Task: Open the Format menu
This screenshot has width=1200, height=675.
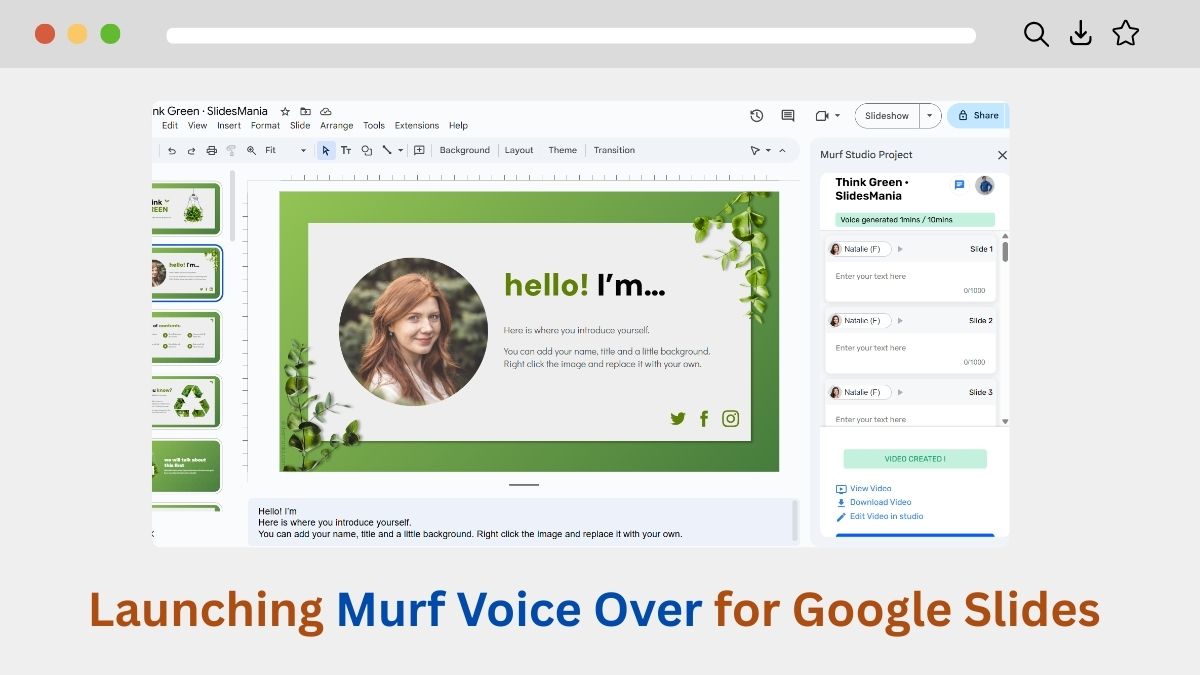Action: [266, 126]
